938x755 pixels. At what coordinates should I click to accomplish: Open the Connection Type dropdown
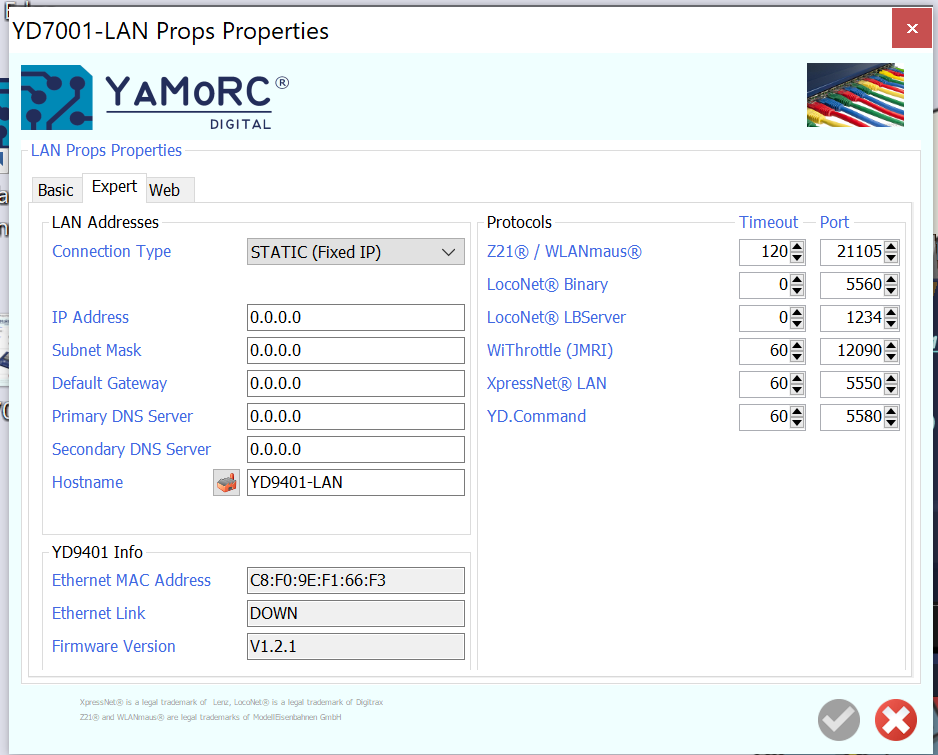(355, 252)
